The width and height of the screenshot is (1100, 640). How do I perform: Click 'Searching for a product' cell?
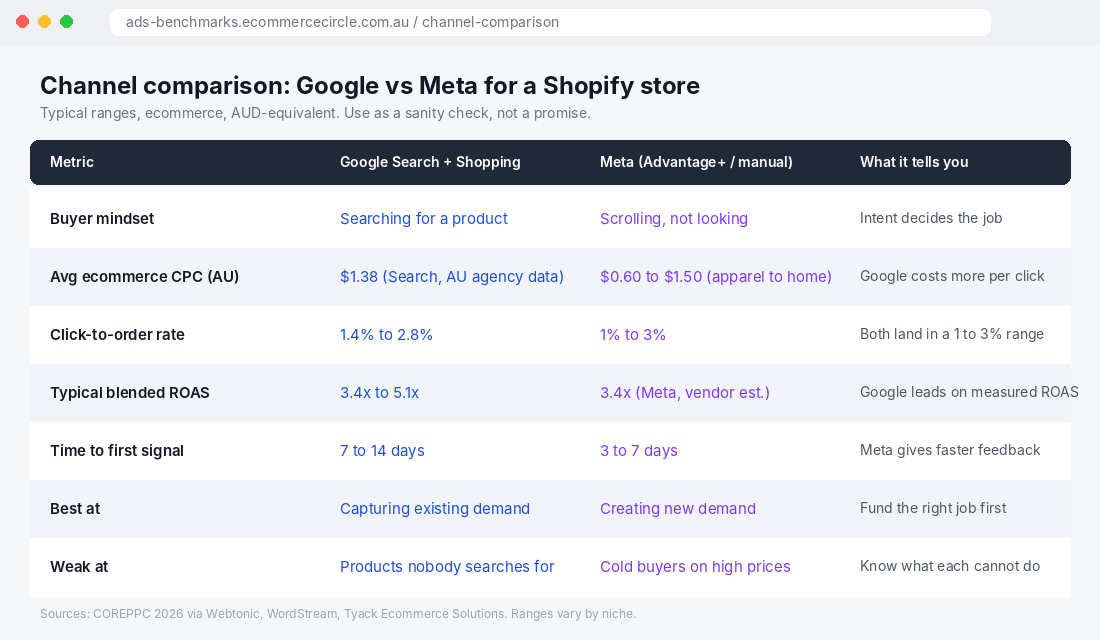(x=424, y=219)
